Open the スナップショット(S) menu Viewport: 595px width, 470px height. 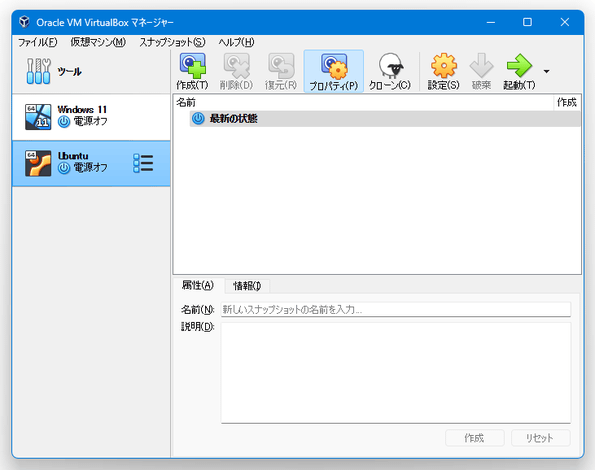(x=172, y=42)
